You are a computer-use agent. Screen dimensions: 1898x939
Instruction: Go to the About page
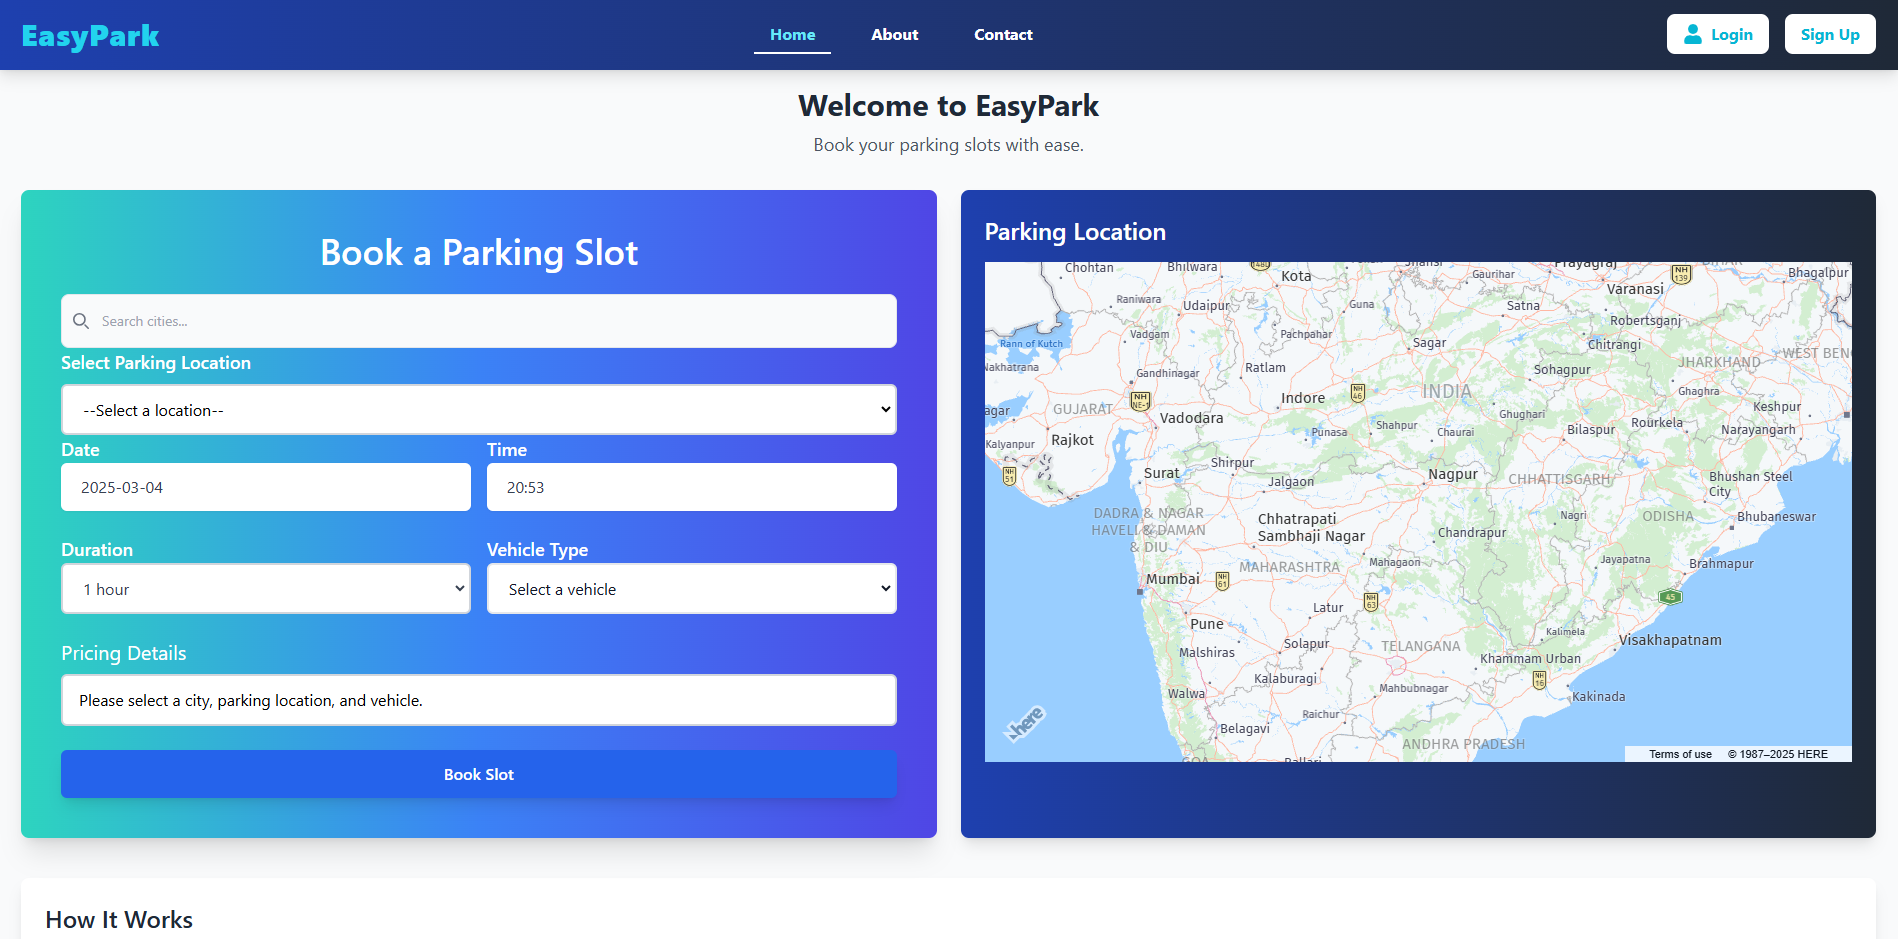coord(894,35)
